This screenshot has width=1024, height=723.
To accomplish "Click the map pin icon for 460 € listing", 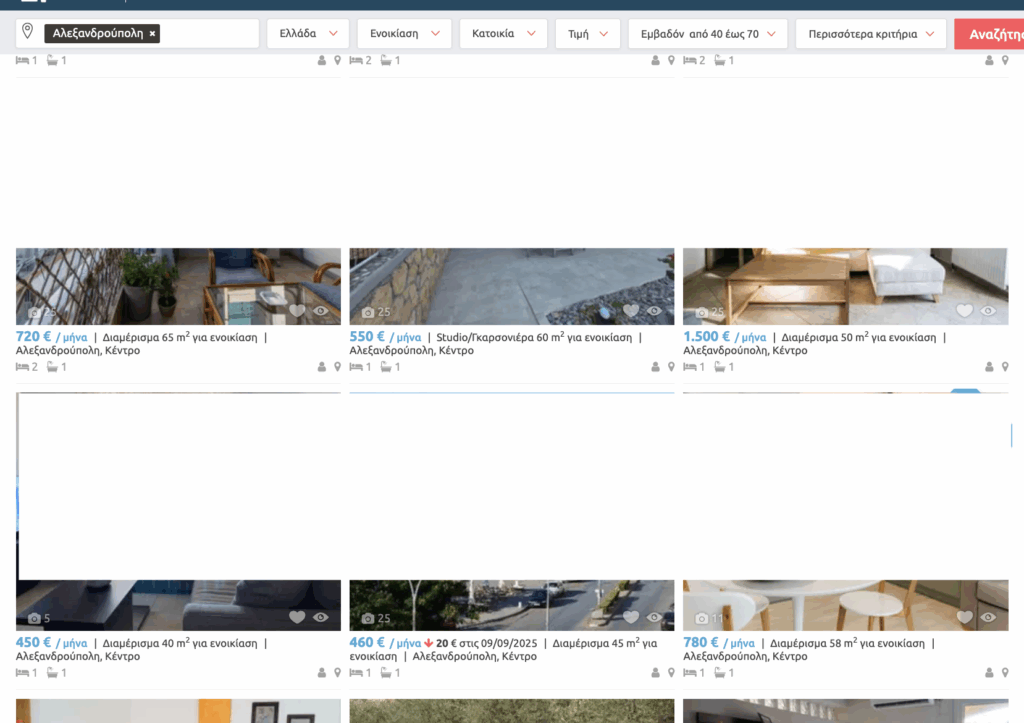I will 671,673.
